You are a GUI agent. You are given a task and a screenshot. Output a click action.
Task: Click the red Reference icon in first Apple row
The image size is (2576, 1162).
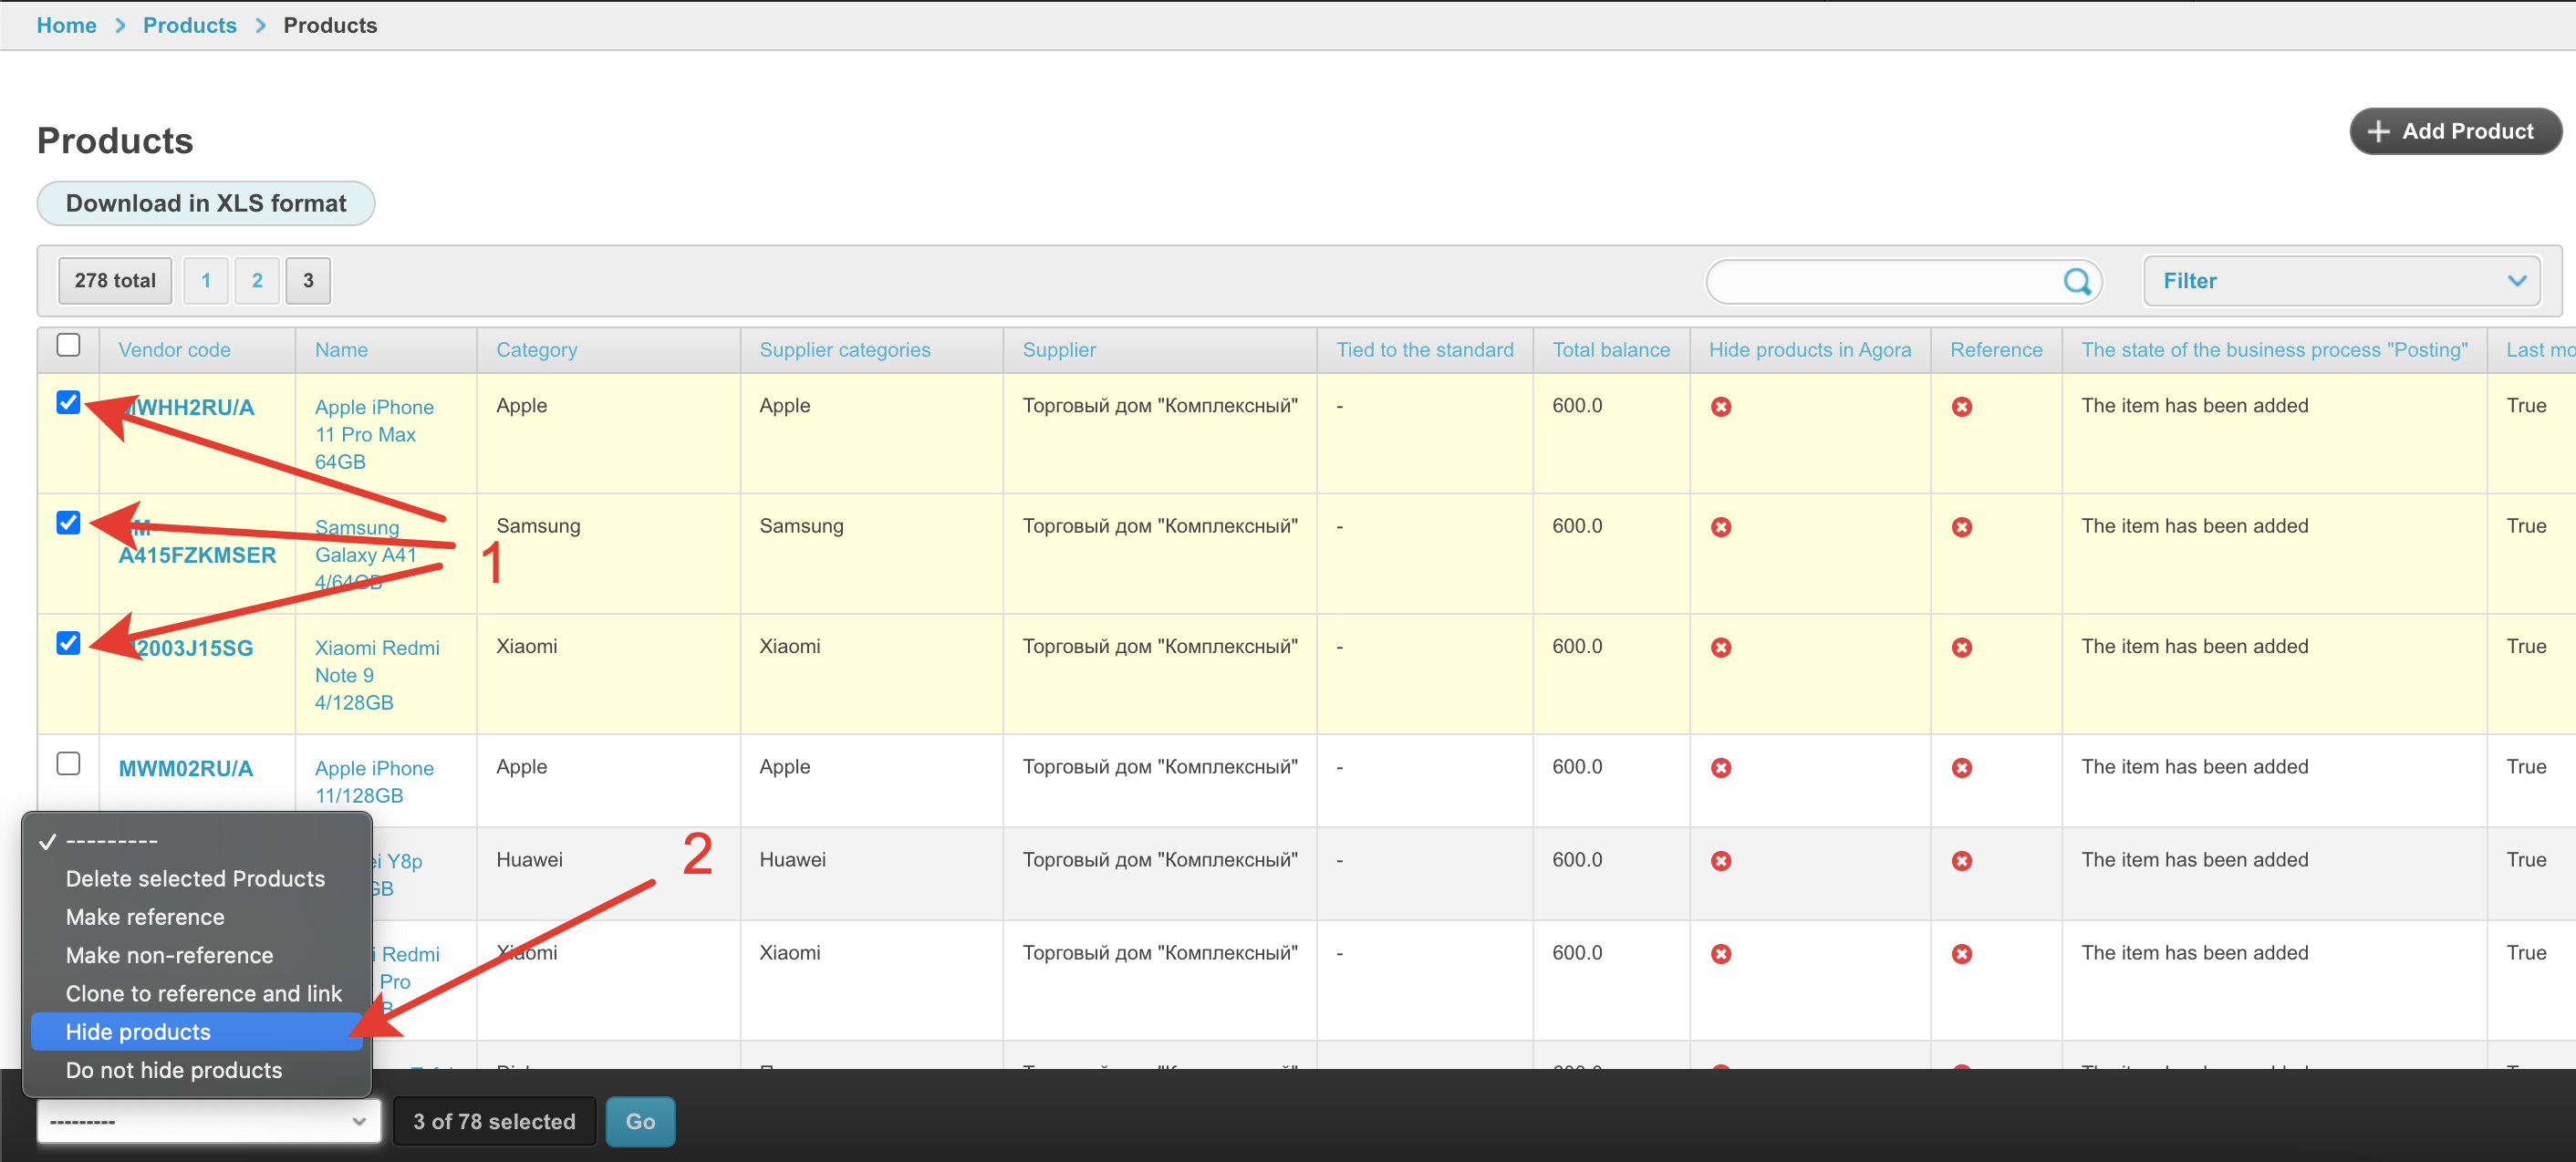(1961, 407)
